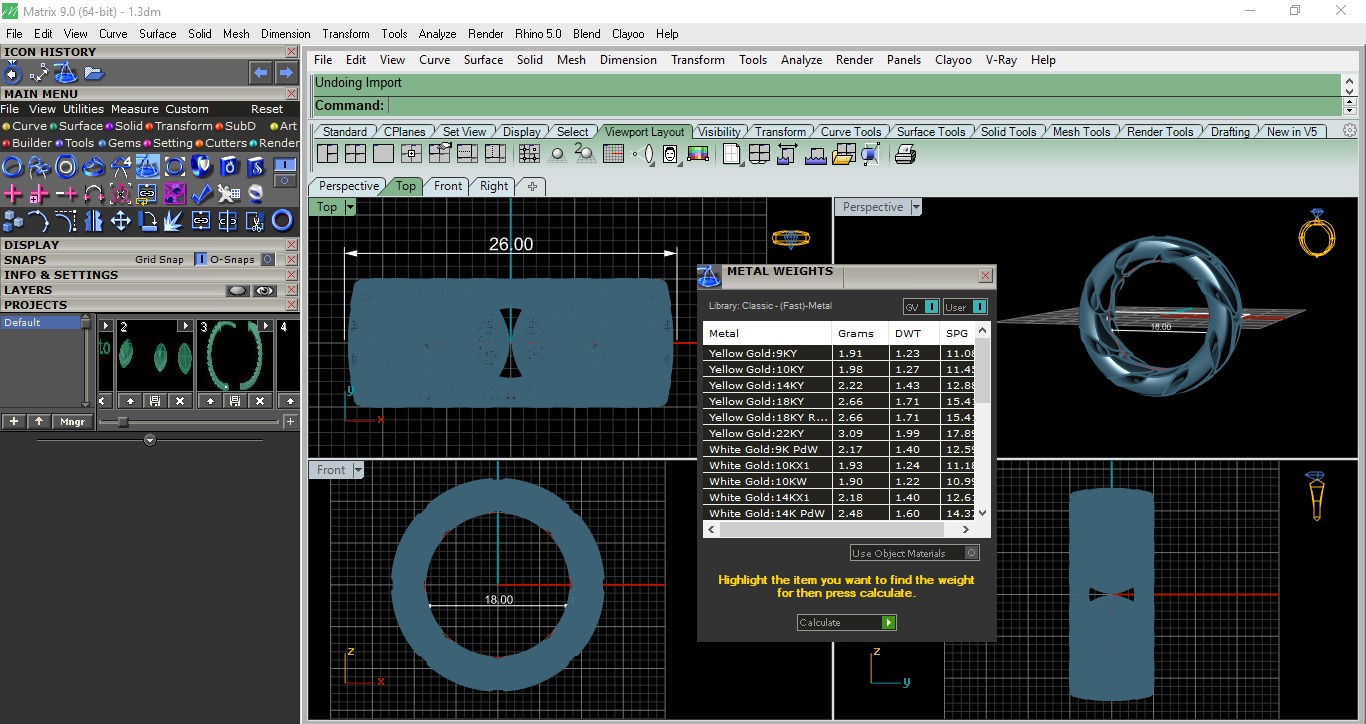
Task: Open the Front viewport dropdown arrow
Action: [x=358, y=470]
